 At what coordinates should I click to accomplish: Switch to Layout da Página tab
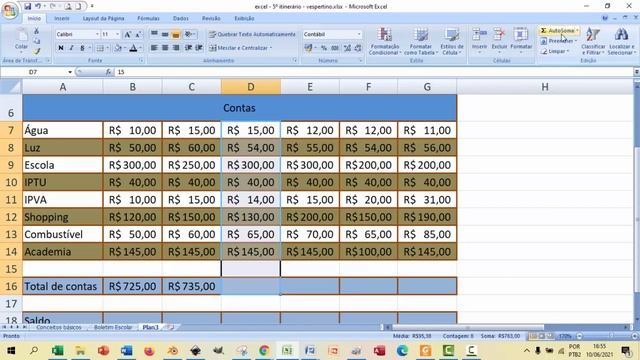pos(103,18)
